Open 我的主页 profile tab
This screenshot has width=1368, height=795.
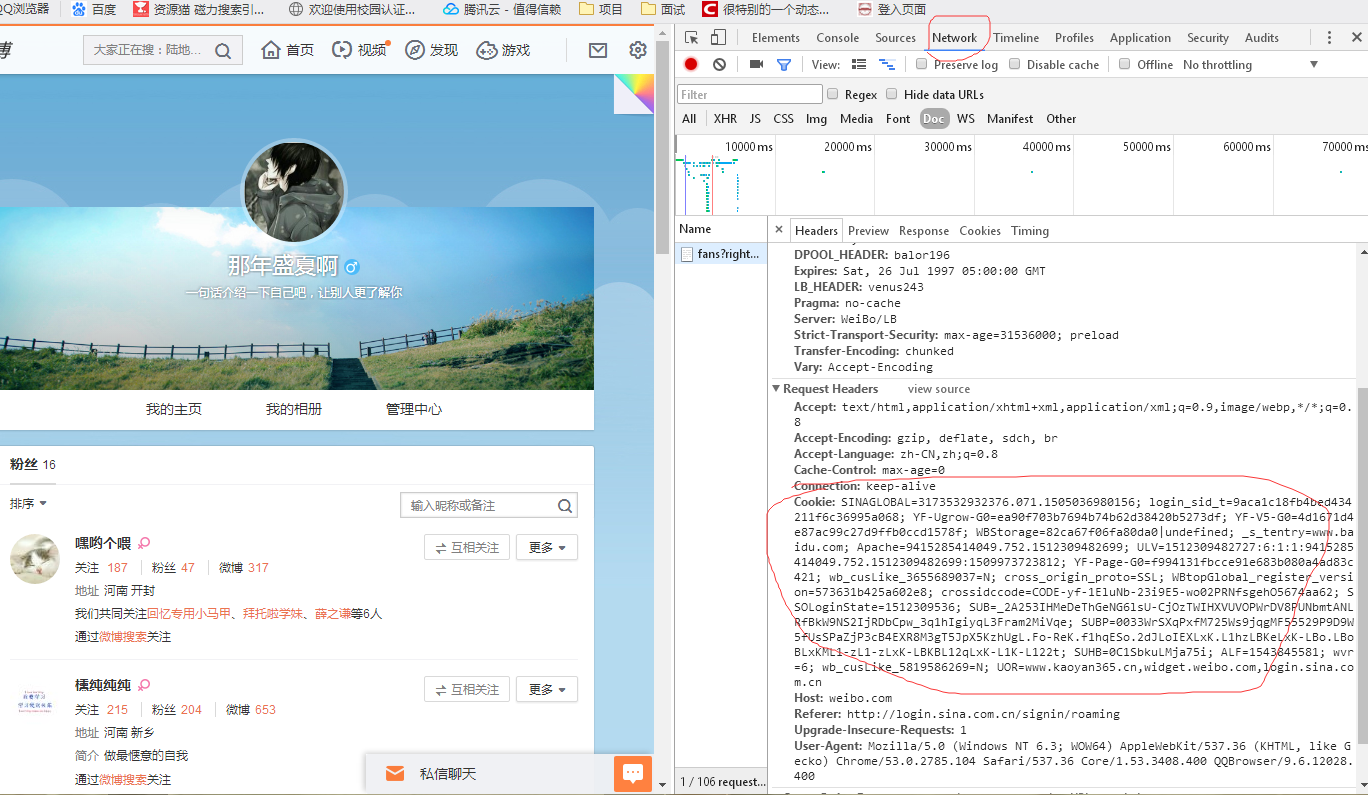(x=174, y=409)
